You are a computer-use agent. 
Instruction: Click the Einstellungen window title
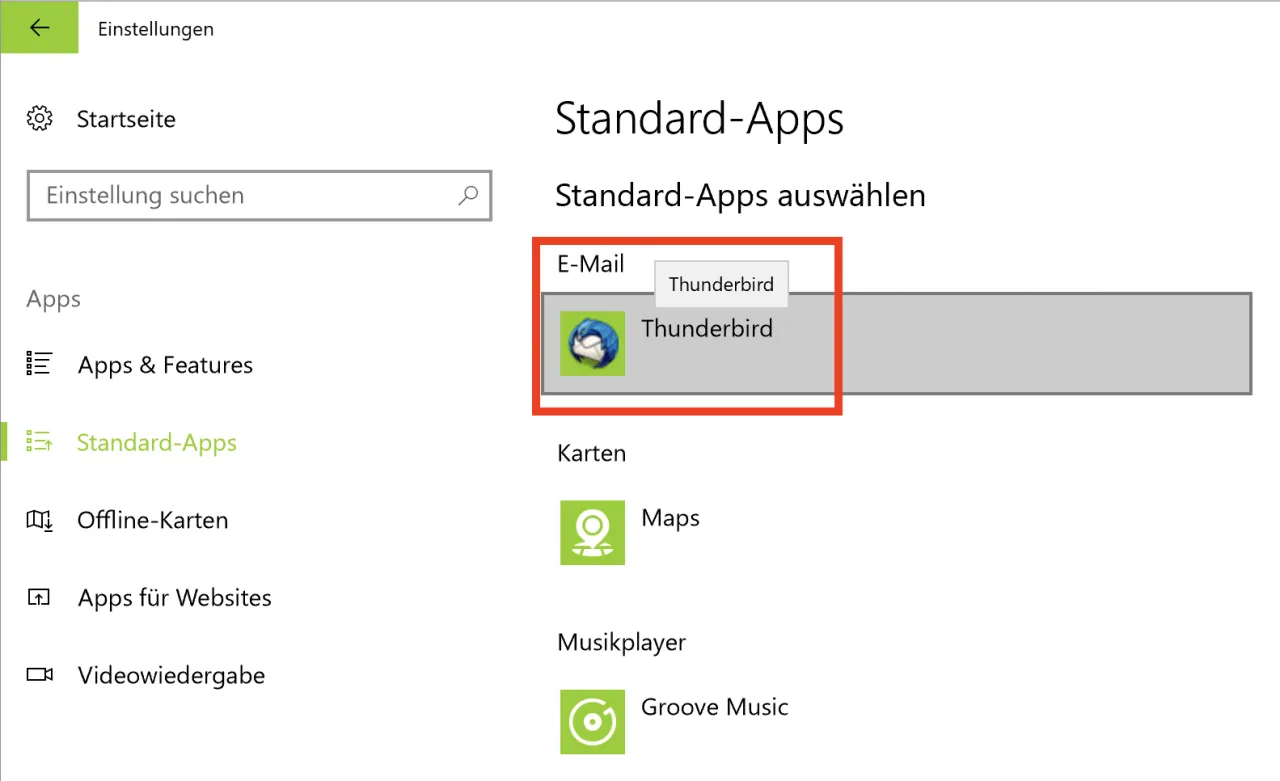[x=155, y=29]
